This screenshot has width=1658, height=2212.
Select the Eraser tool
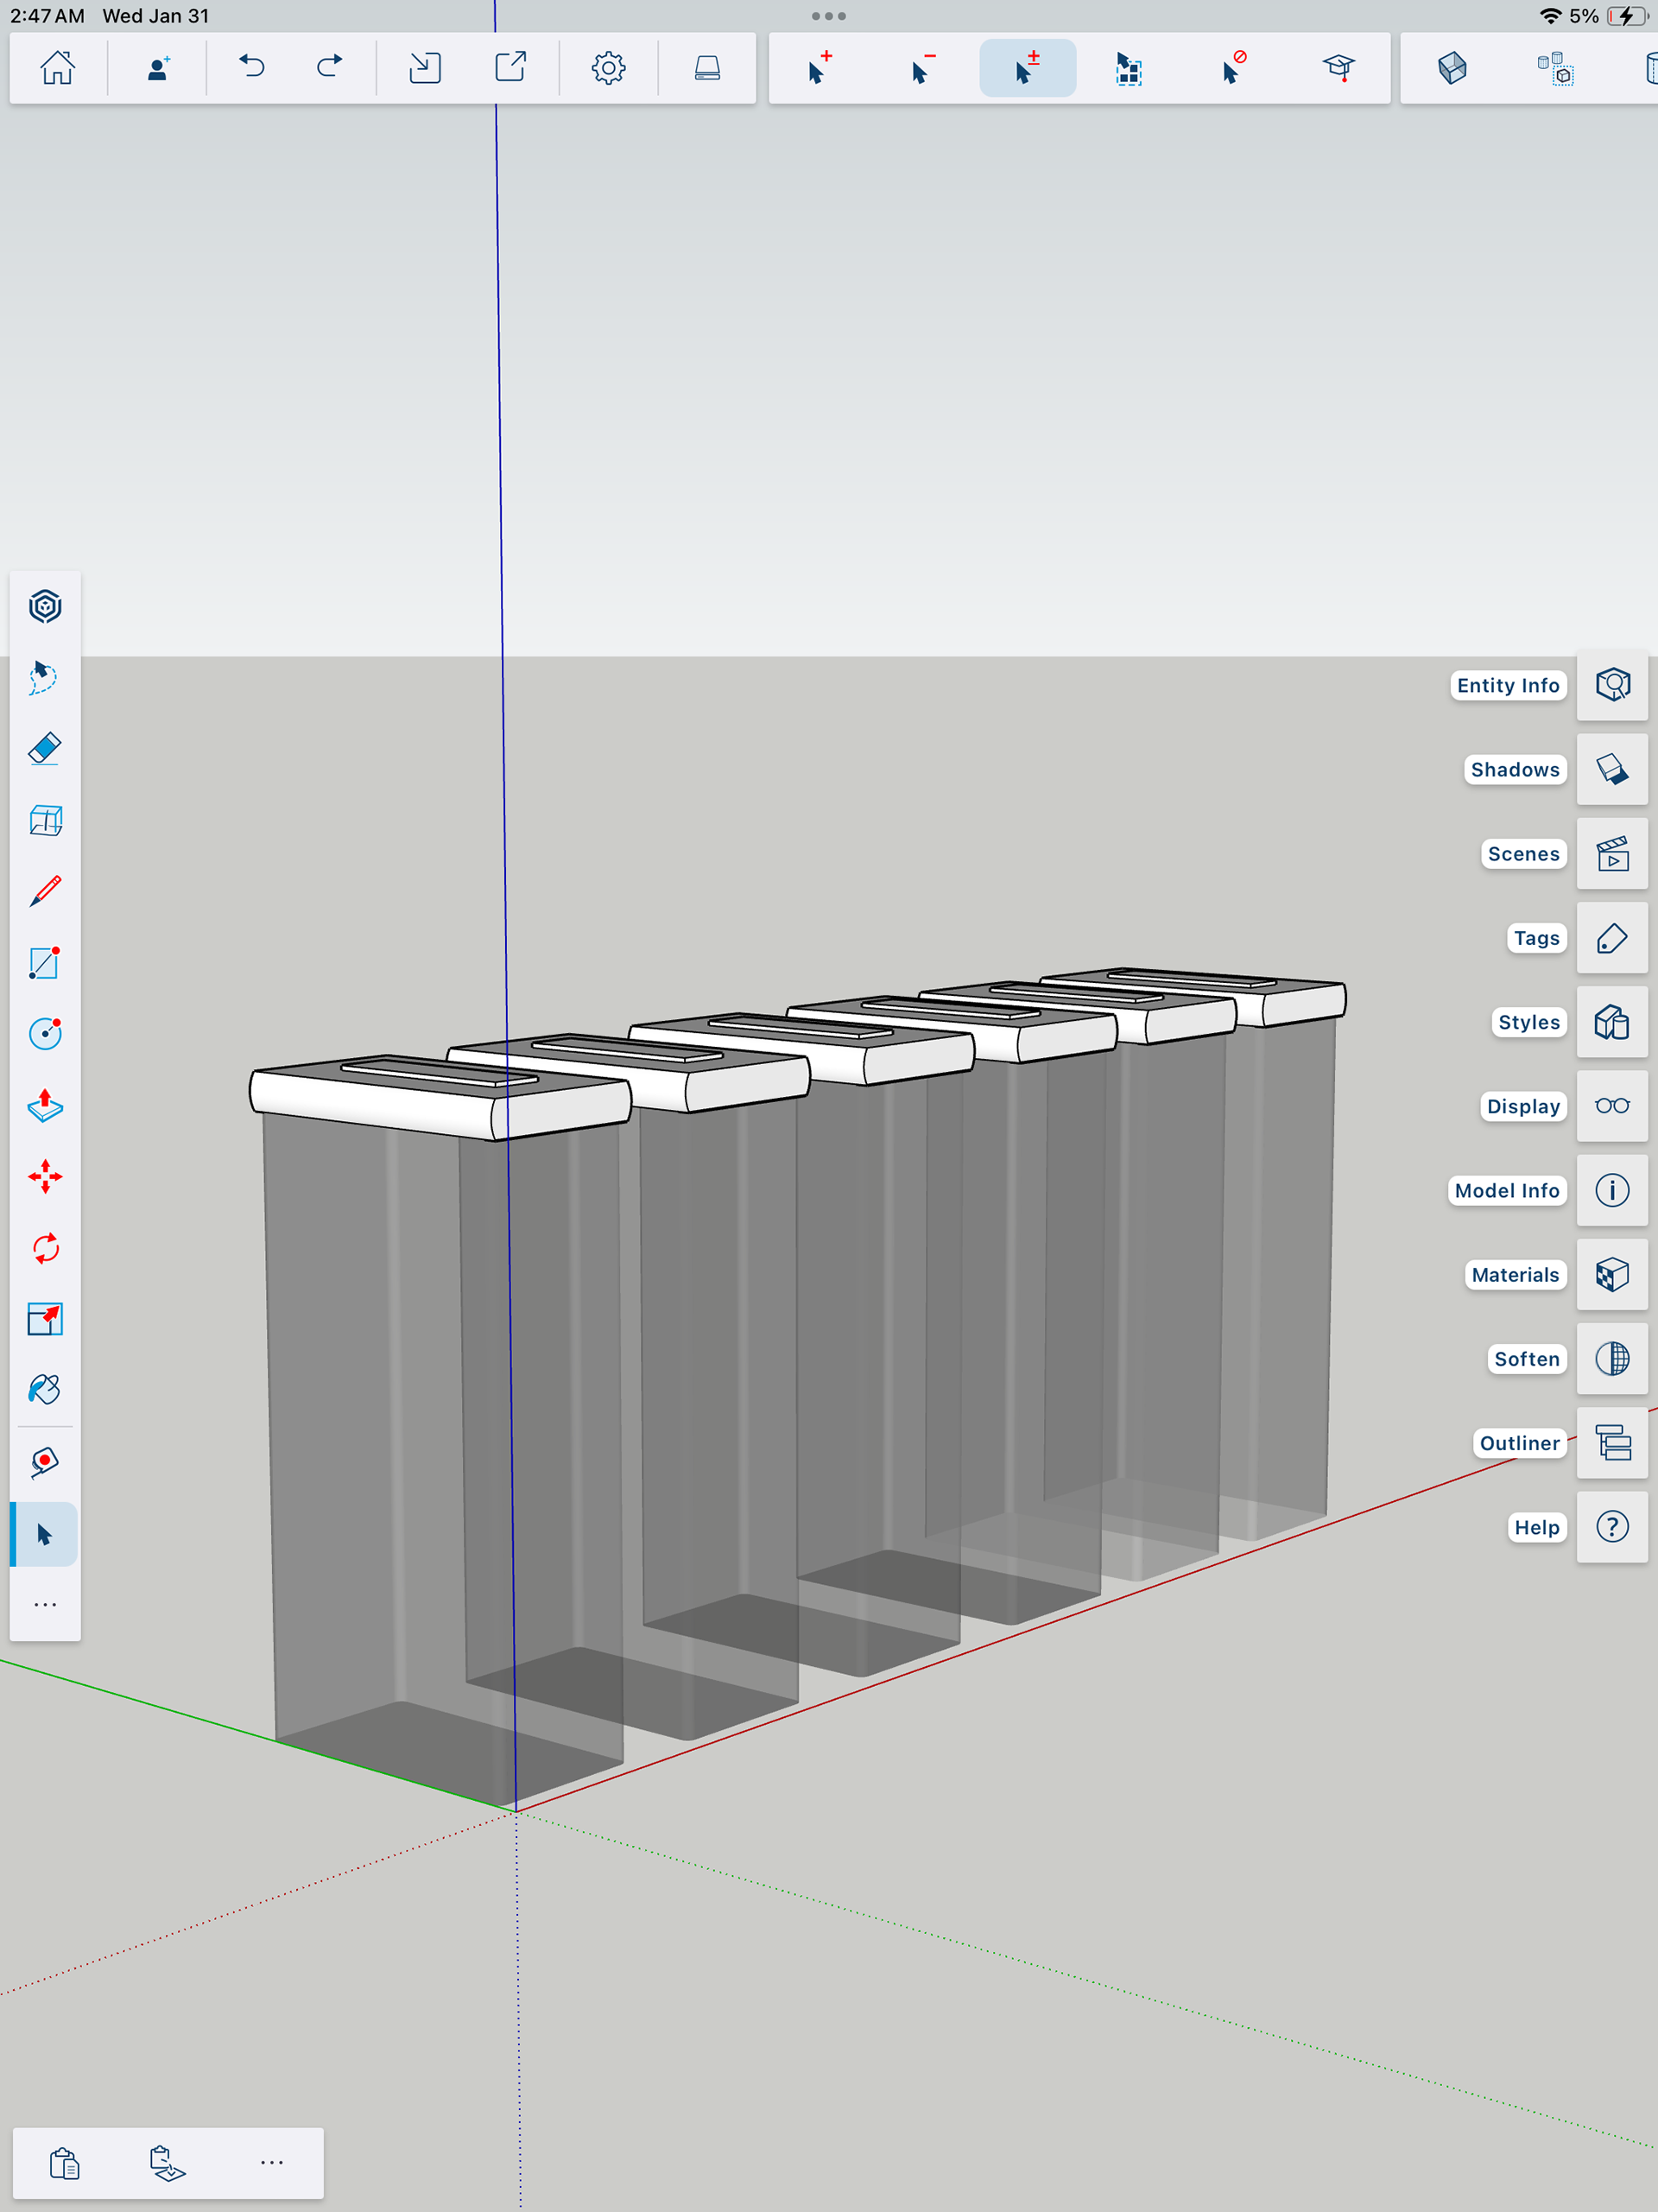tap(45, 749)
